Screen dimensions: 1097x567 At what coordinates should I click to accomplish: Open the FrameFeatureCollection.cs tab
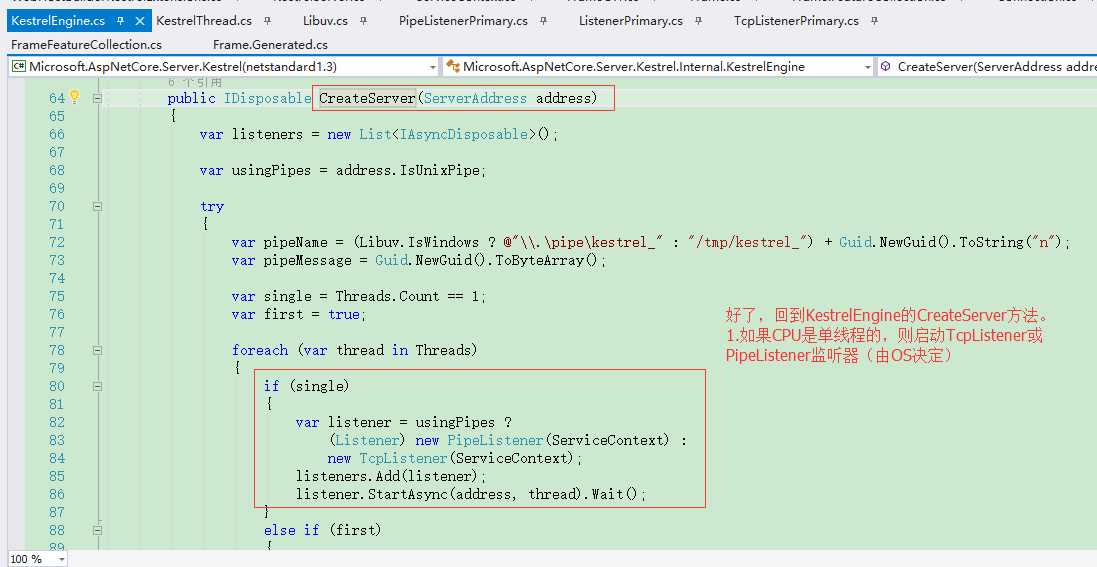pyautogui.click(x=87, y=45)
